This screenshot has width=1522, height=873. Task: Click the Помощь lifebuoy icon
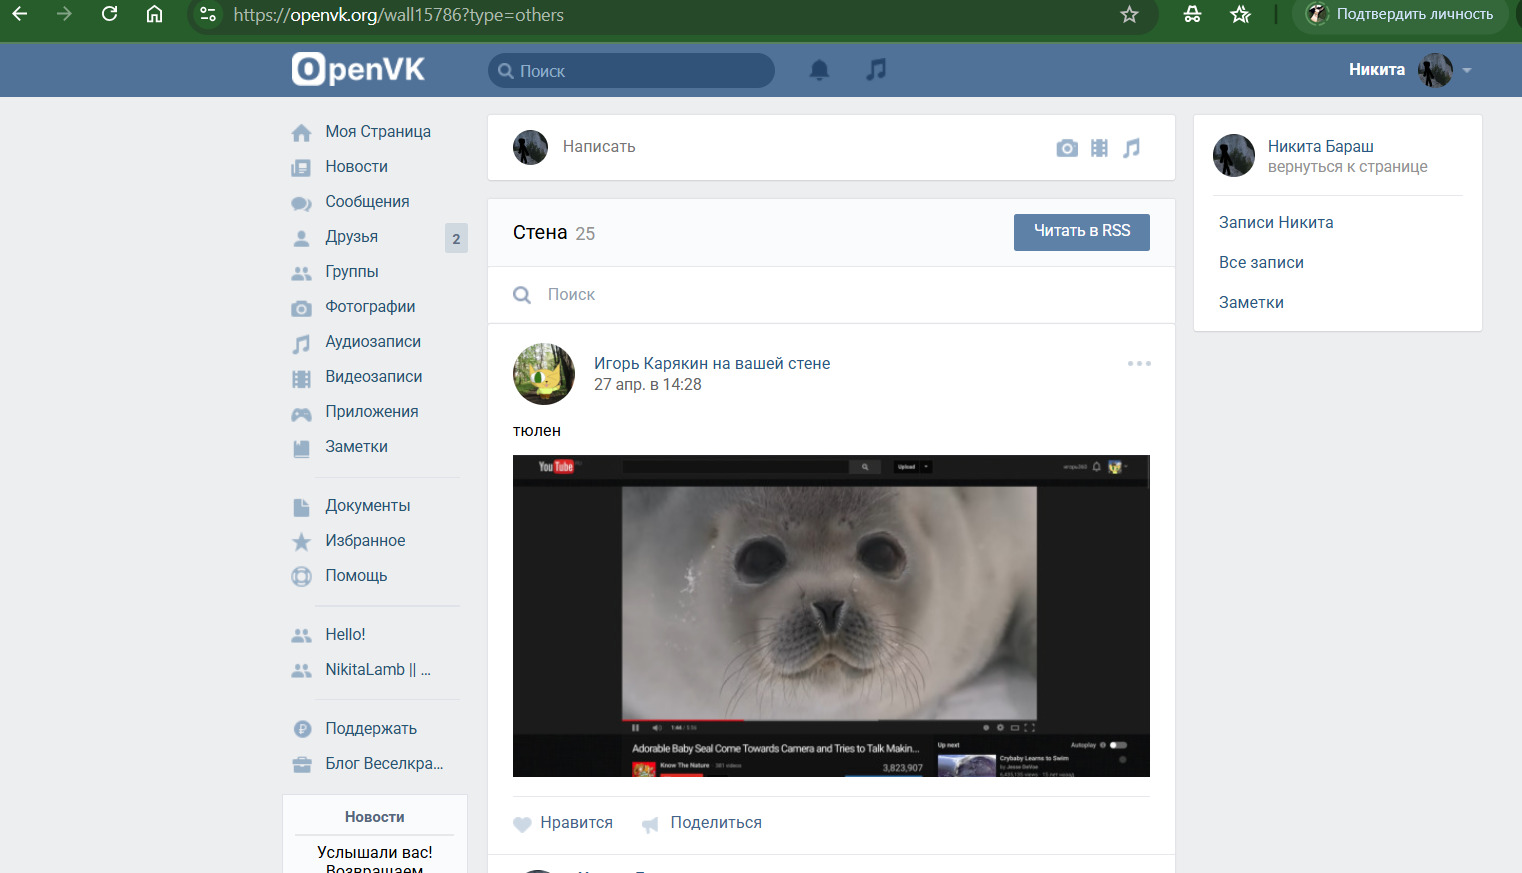(301, 577)
